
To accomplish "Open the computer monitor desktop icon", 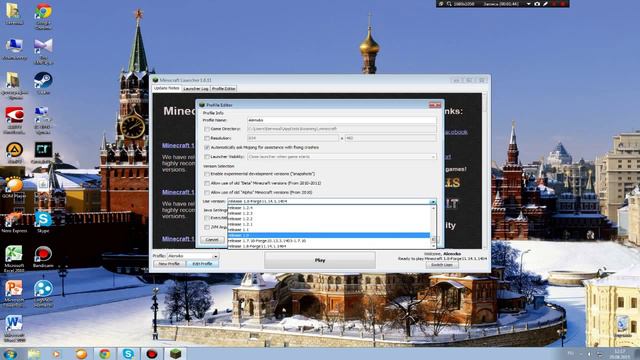I will point(14,49).
